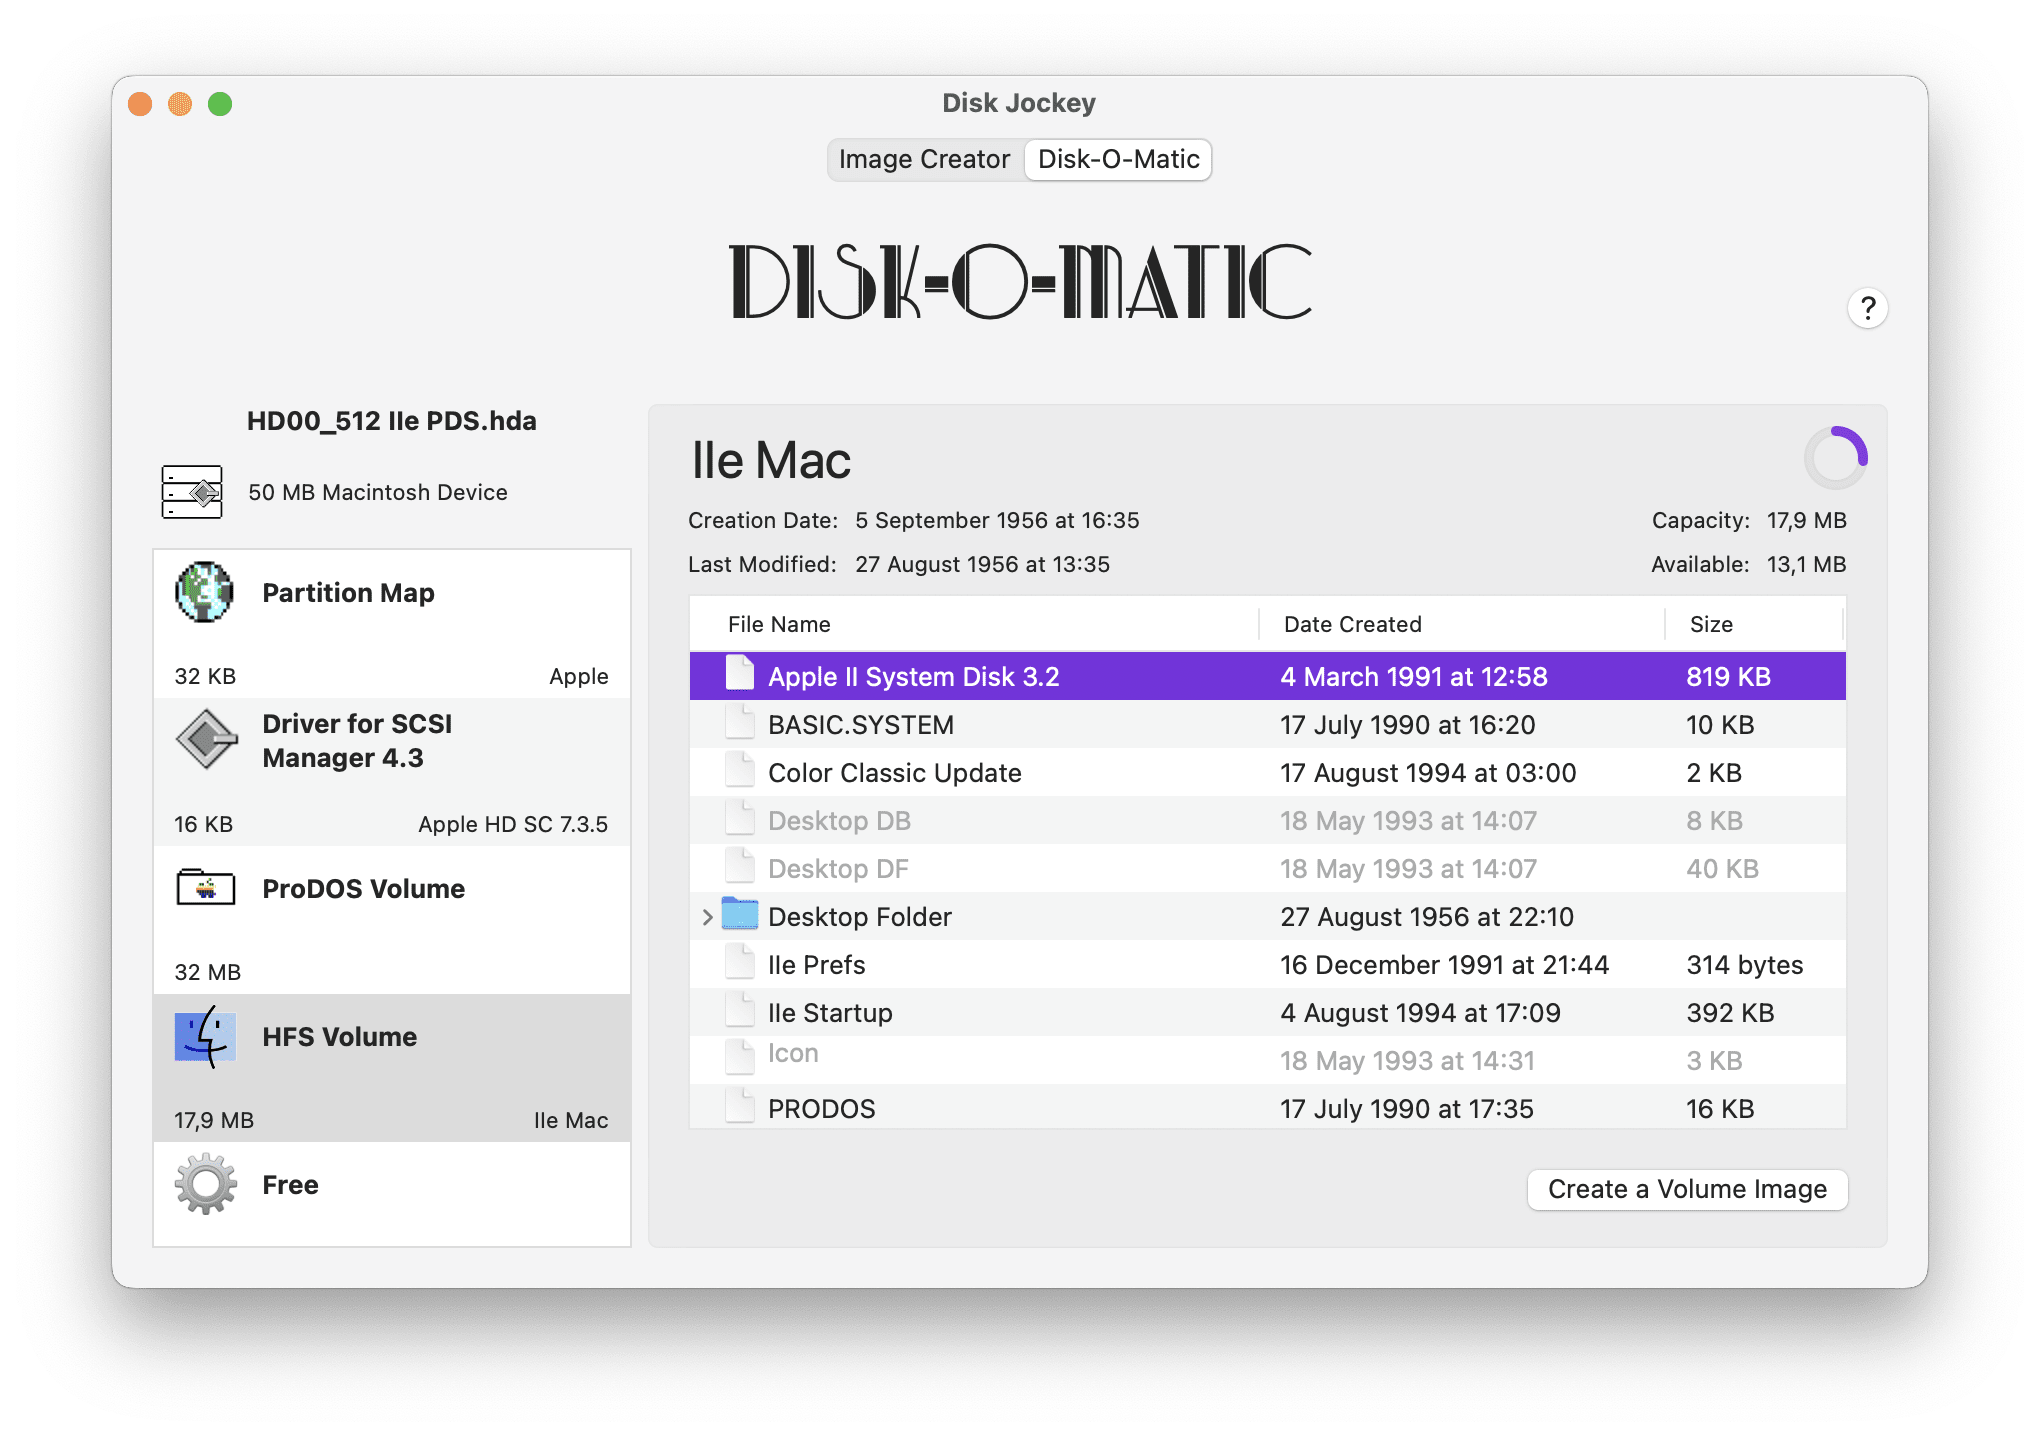The image size is (2040, 1436).
Task: Click the IIe Mac volume heading
Action: [x=771, y=461]
